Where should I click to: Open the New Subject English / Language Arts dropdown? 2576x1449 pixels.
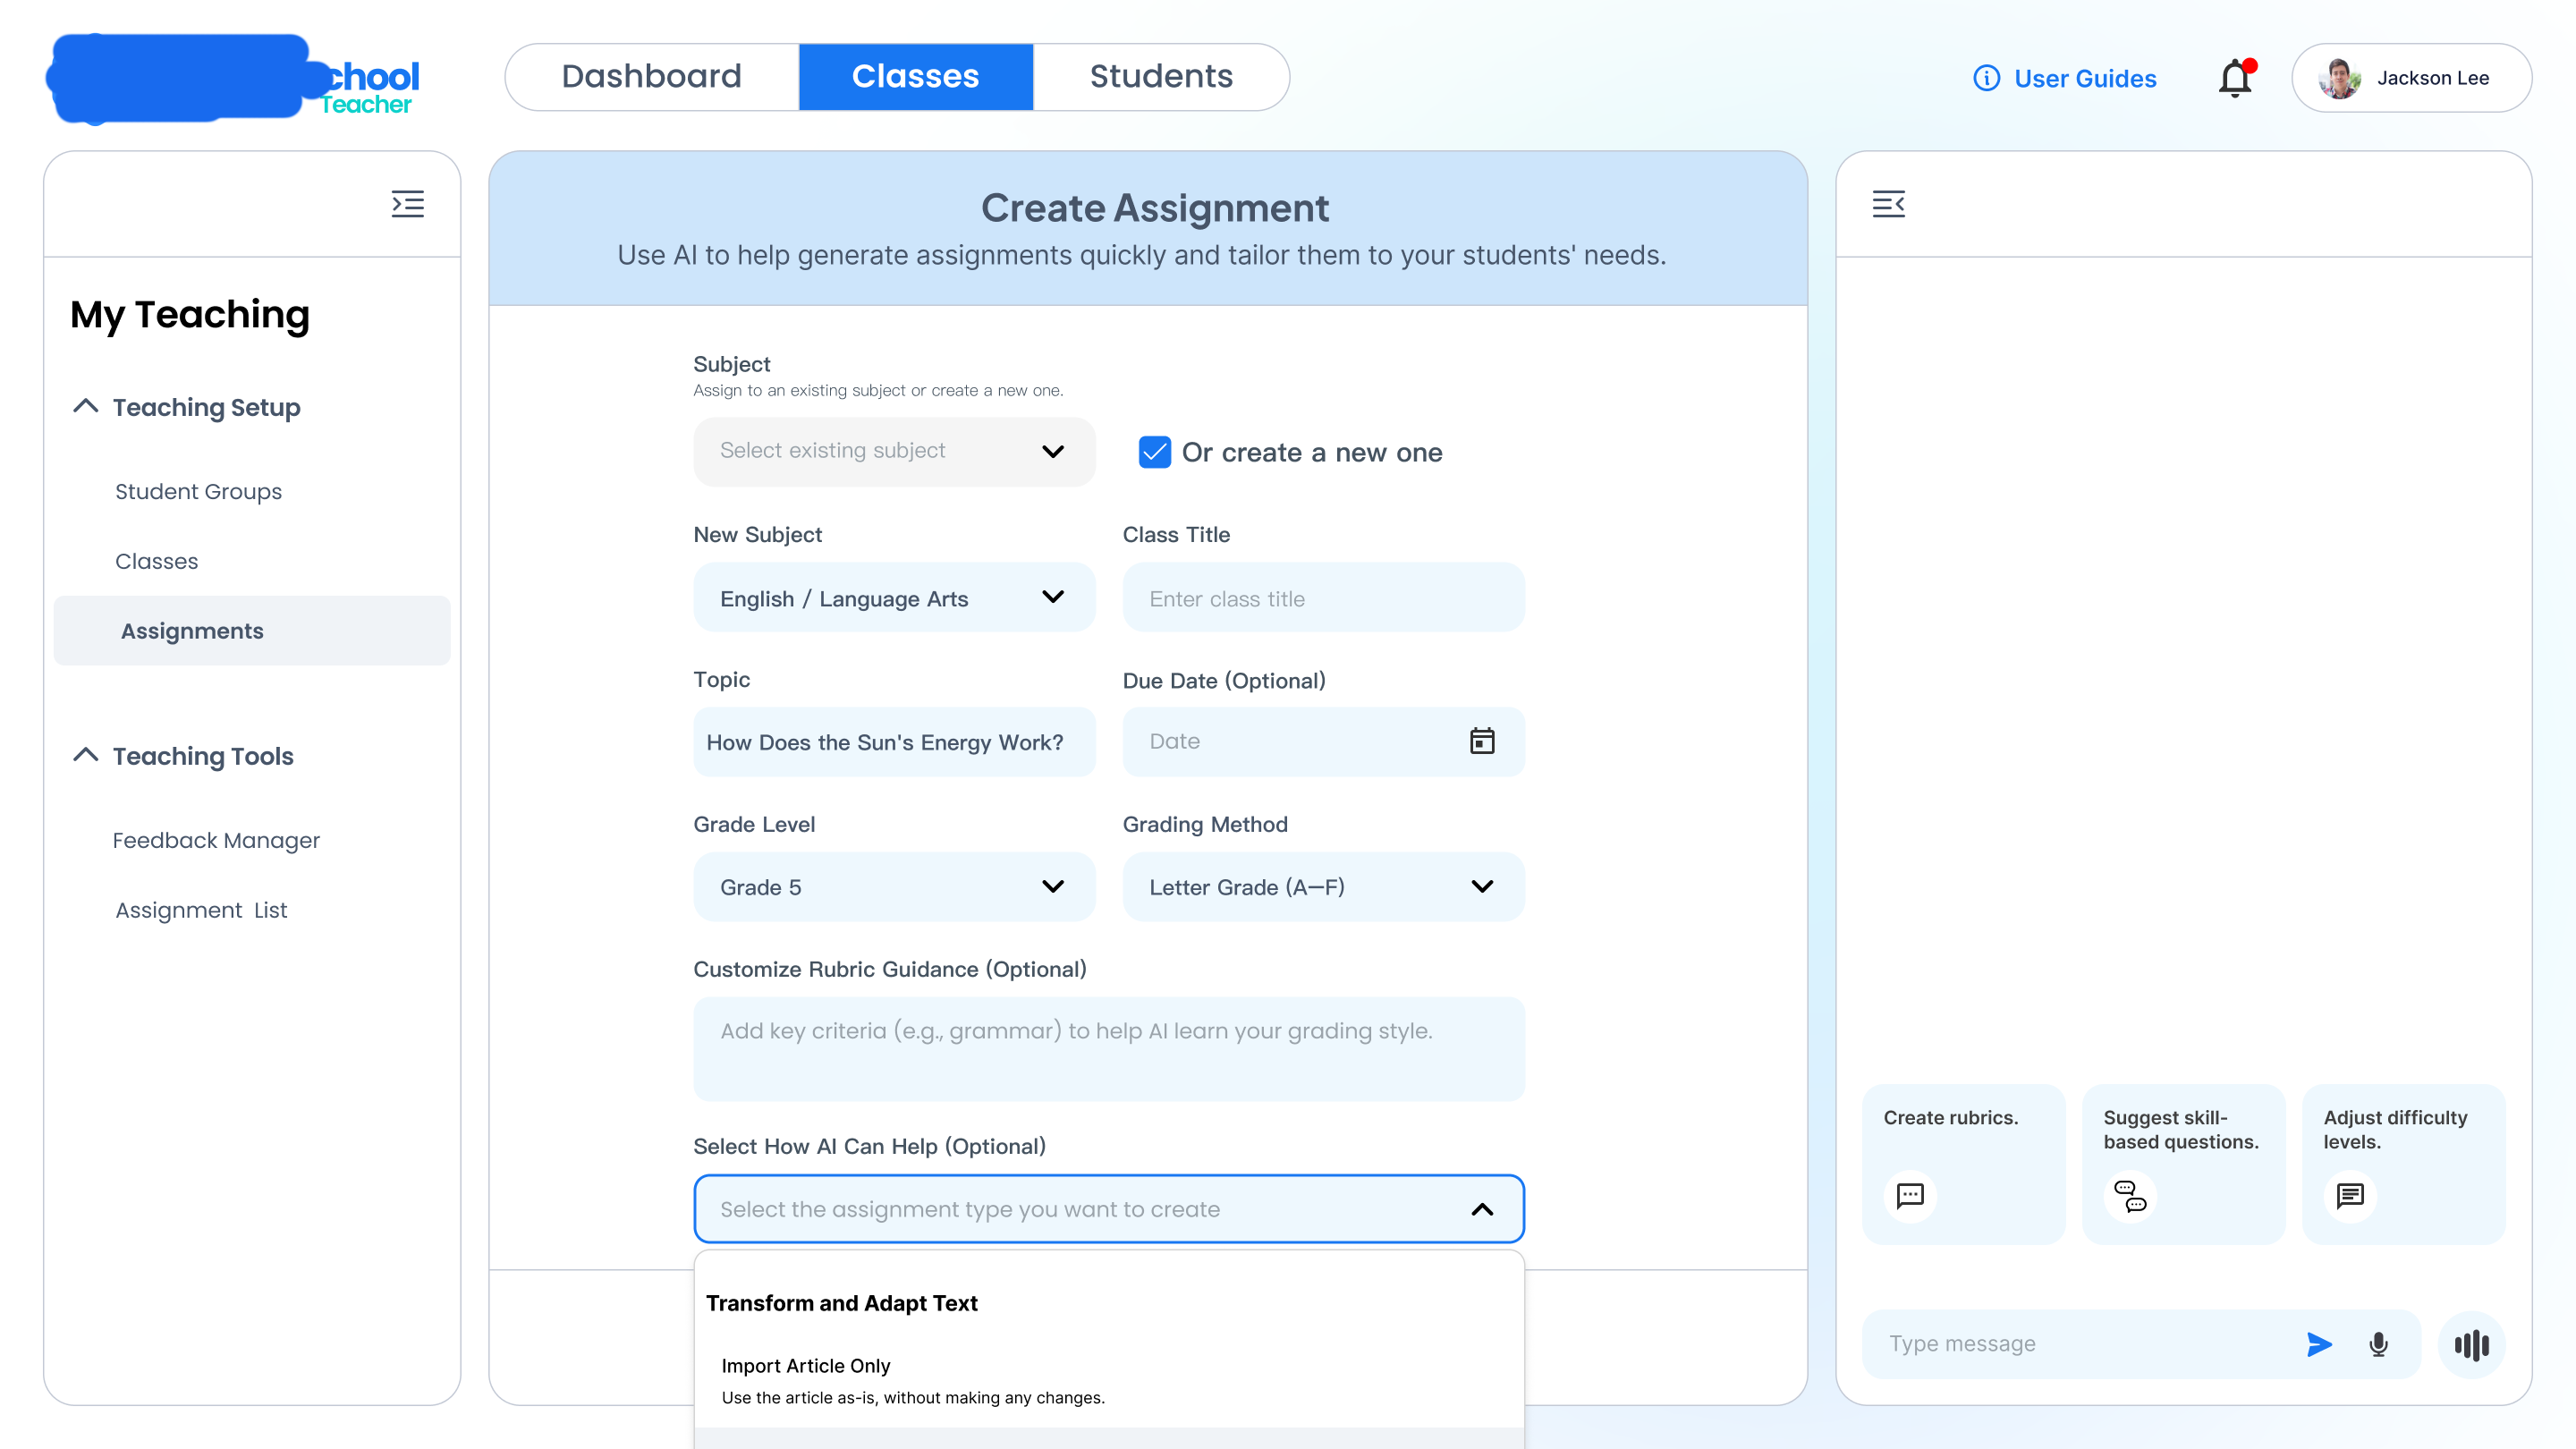(x=894, y=597)
